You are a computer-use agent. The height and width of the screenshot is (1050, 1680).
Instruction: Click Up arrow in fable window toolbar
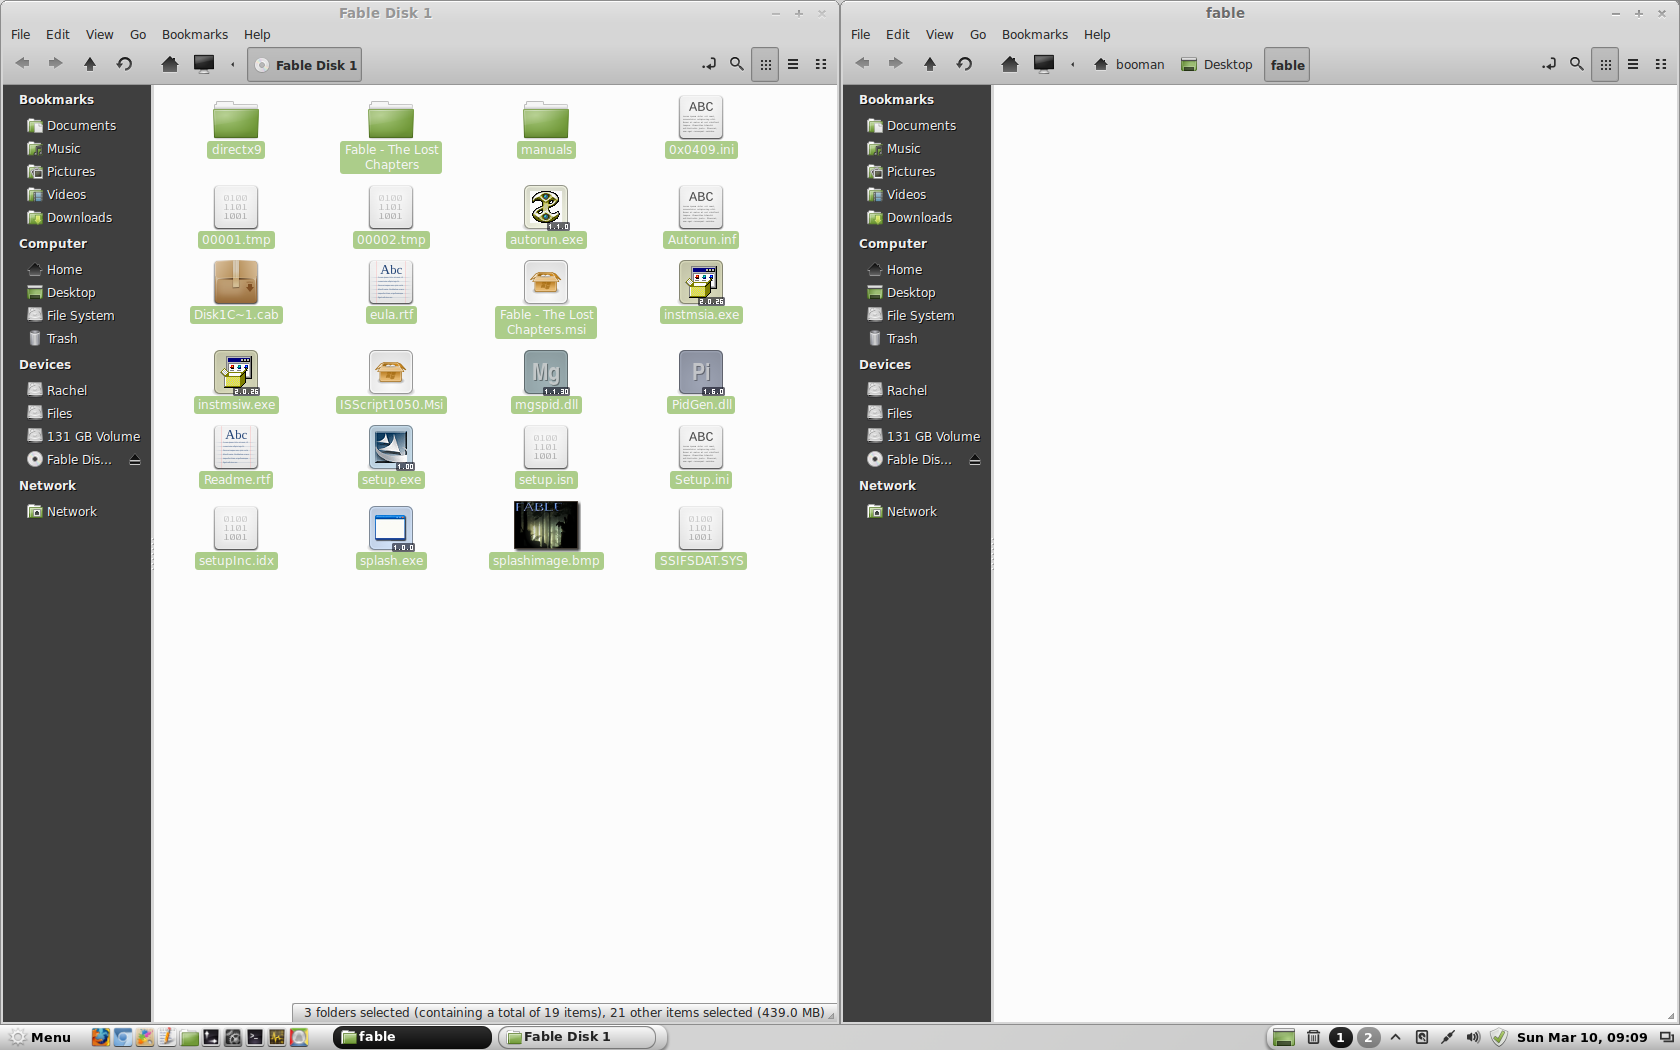pyautogui.click(x=930, y=64)
